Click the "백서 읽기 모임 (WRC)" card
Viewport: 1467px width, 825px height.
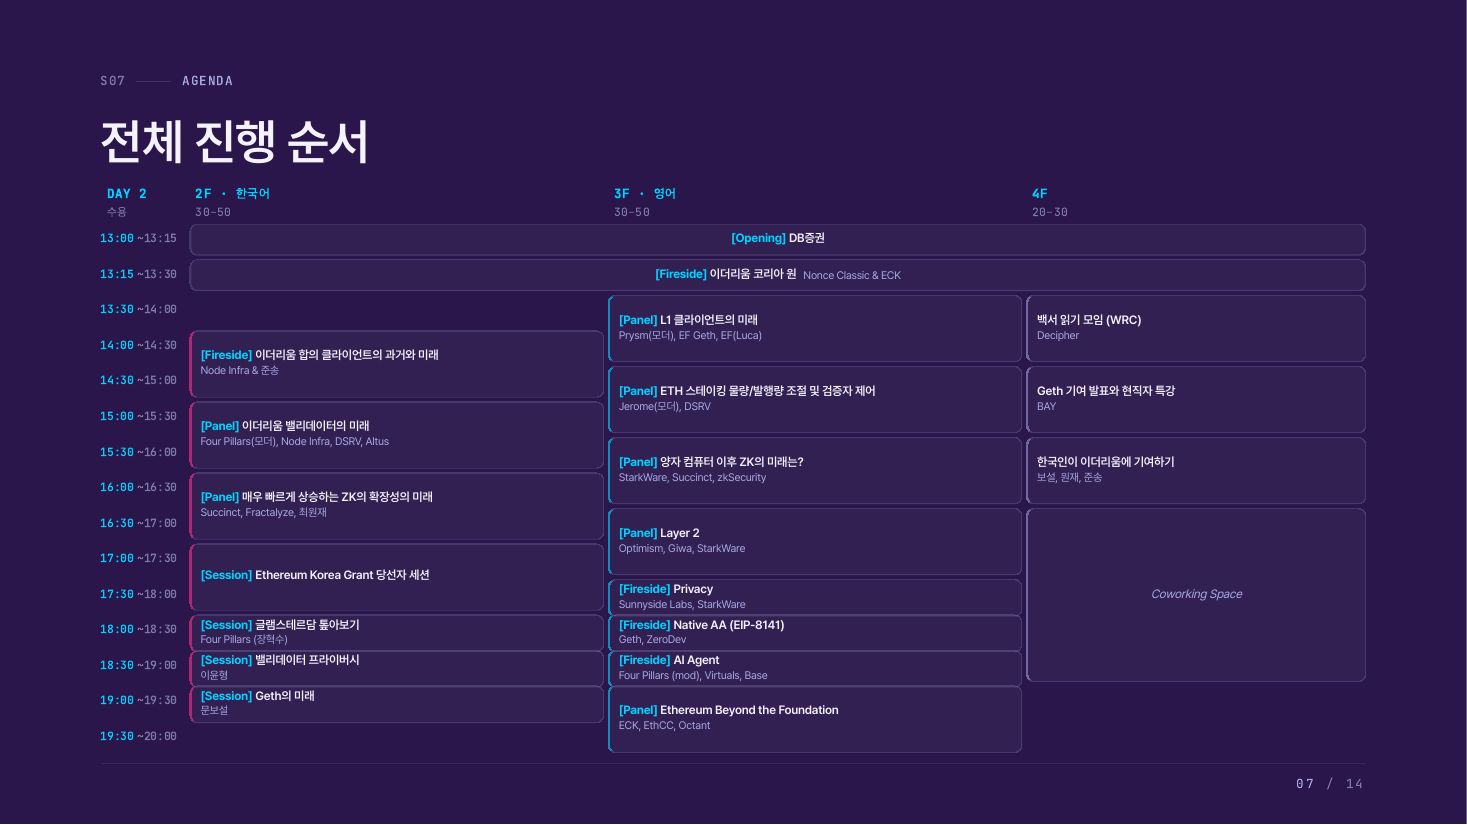click(x=1196, y=328)
